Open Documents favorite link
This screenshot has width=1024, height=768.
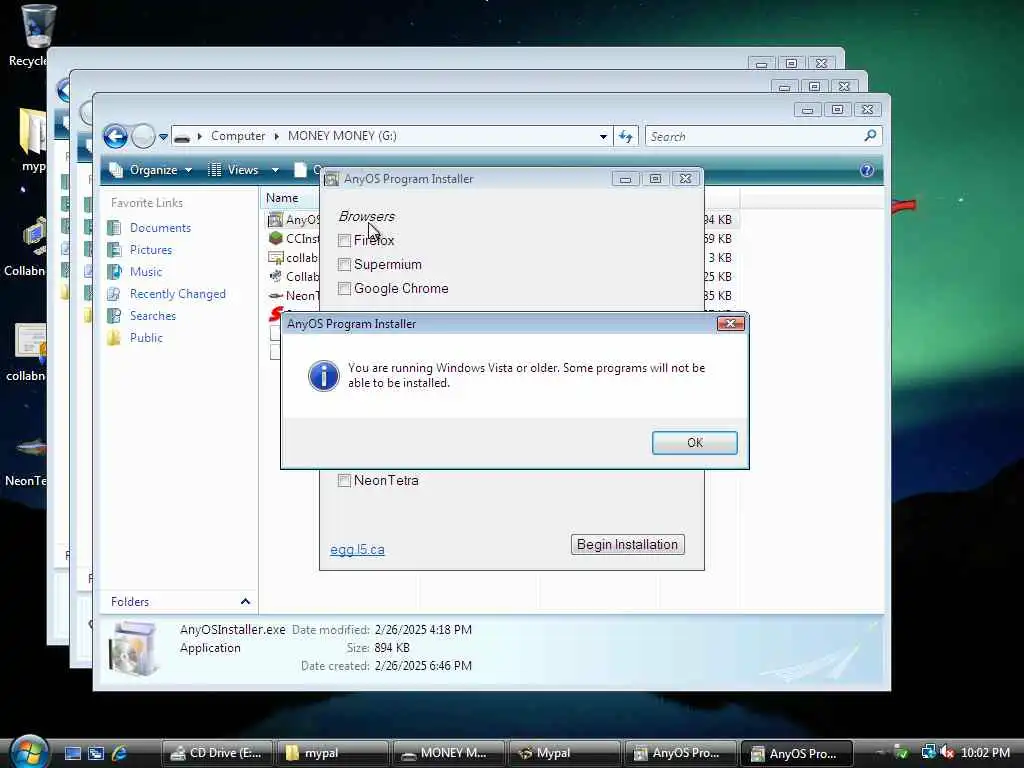point(160,227)
